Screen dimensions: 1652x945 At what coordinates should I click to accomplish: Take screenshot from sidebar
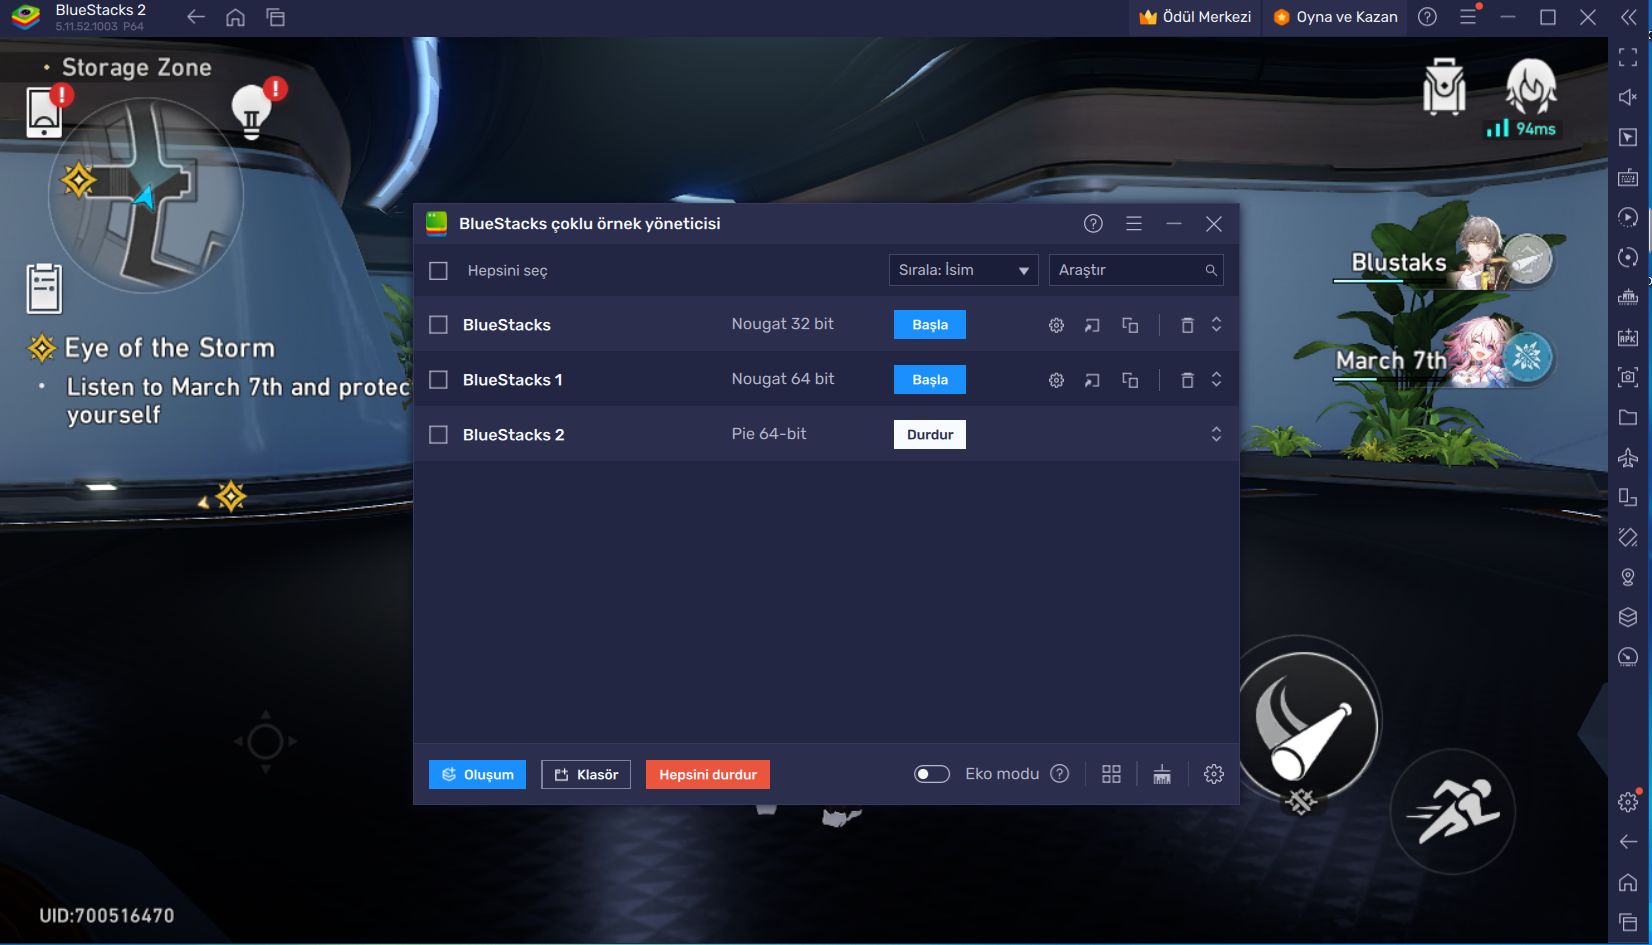pos(1628,377)
